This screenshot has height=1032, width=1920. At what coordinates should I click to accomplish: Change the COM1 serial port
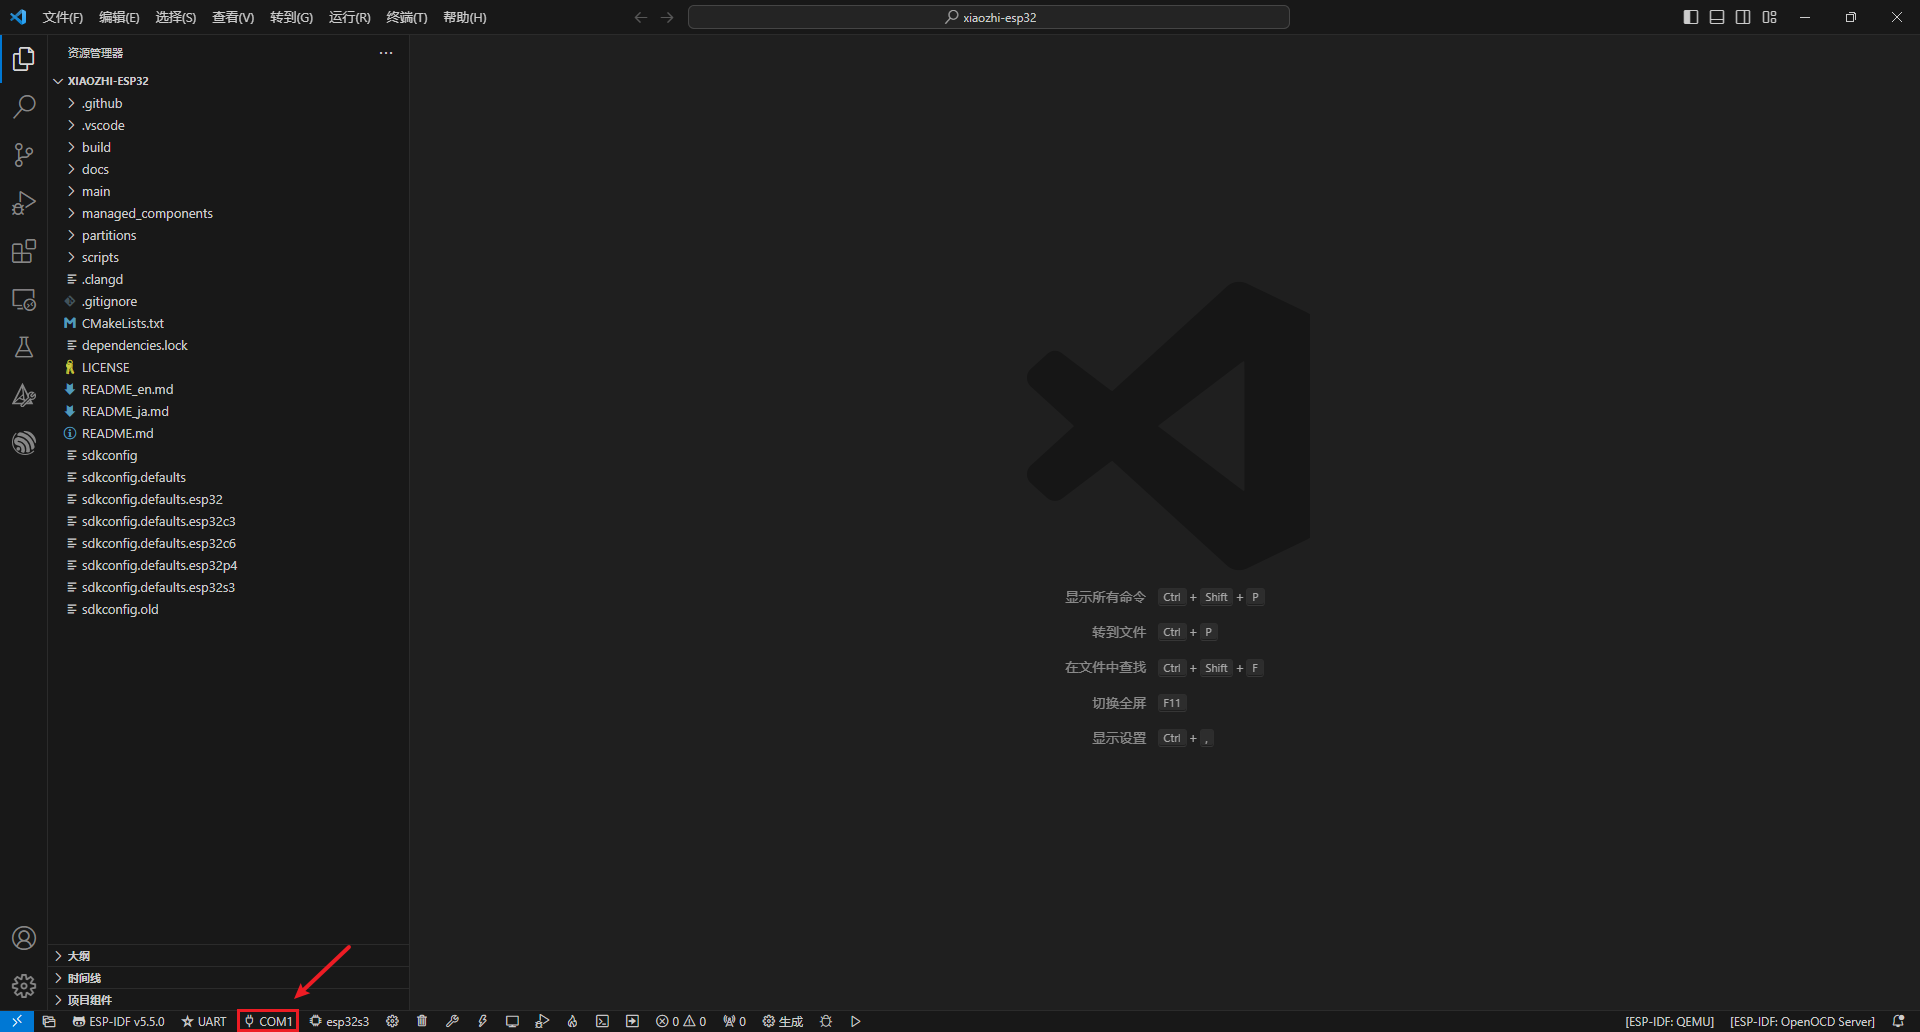tap(267, 1021)
